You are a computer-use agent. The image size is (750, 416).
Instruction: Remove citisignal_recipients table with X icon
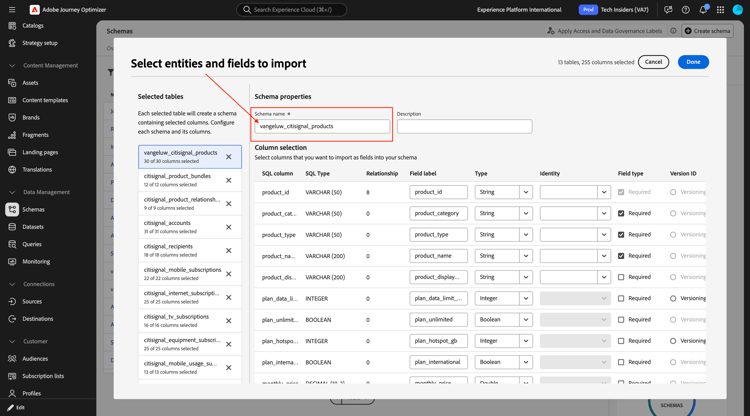[228, 250]
